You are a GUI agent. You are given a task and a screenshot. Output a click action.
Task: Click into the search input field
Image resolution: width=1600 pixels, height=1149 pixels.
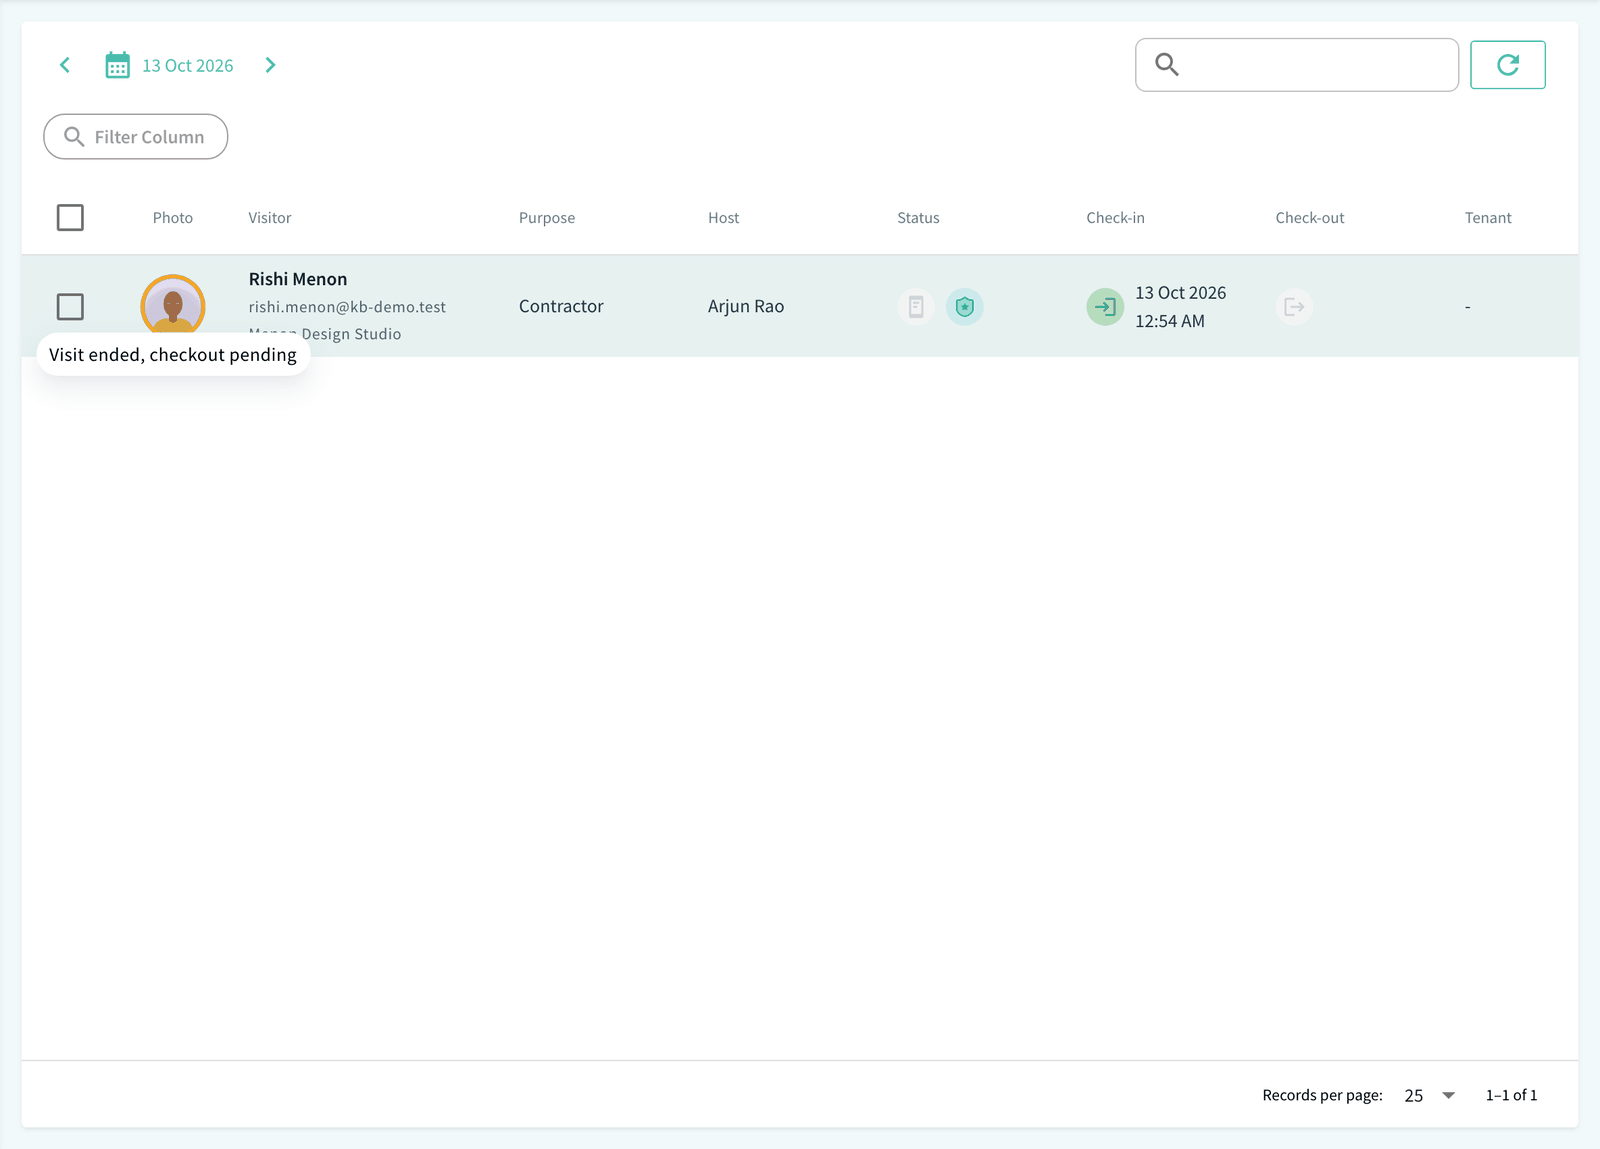(1297, 65)
